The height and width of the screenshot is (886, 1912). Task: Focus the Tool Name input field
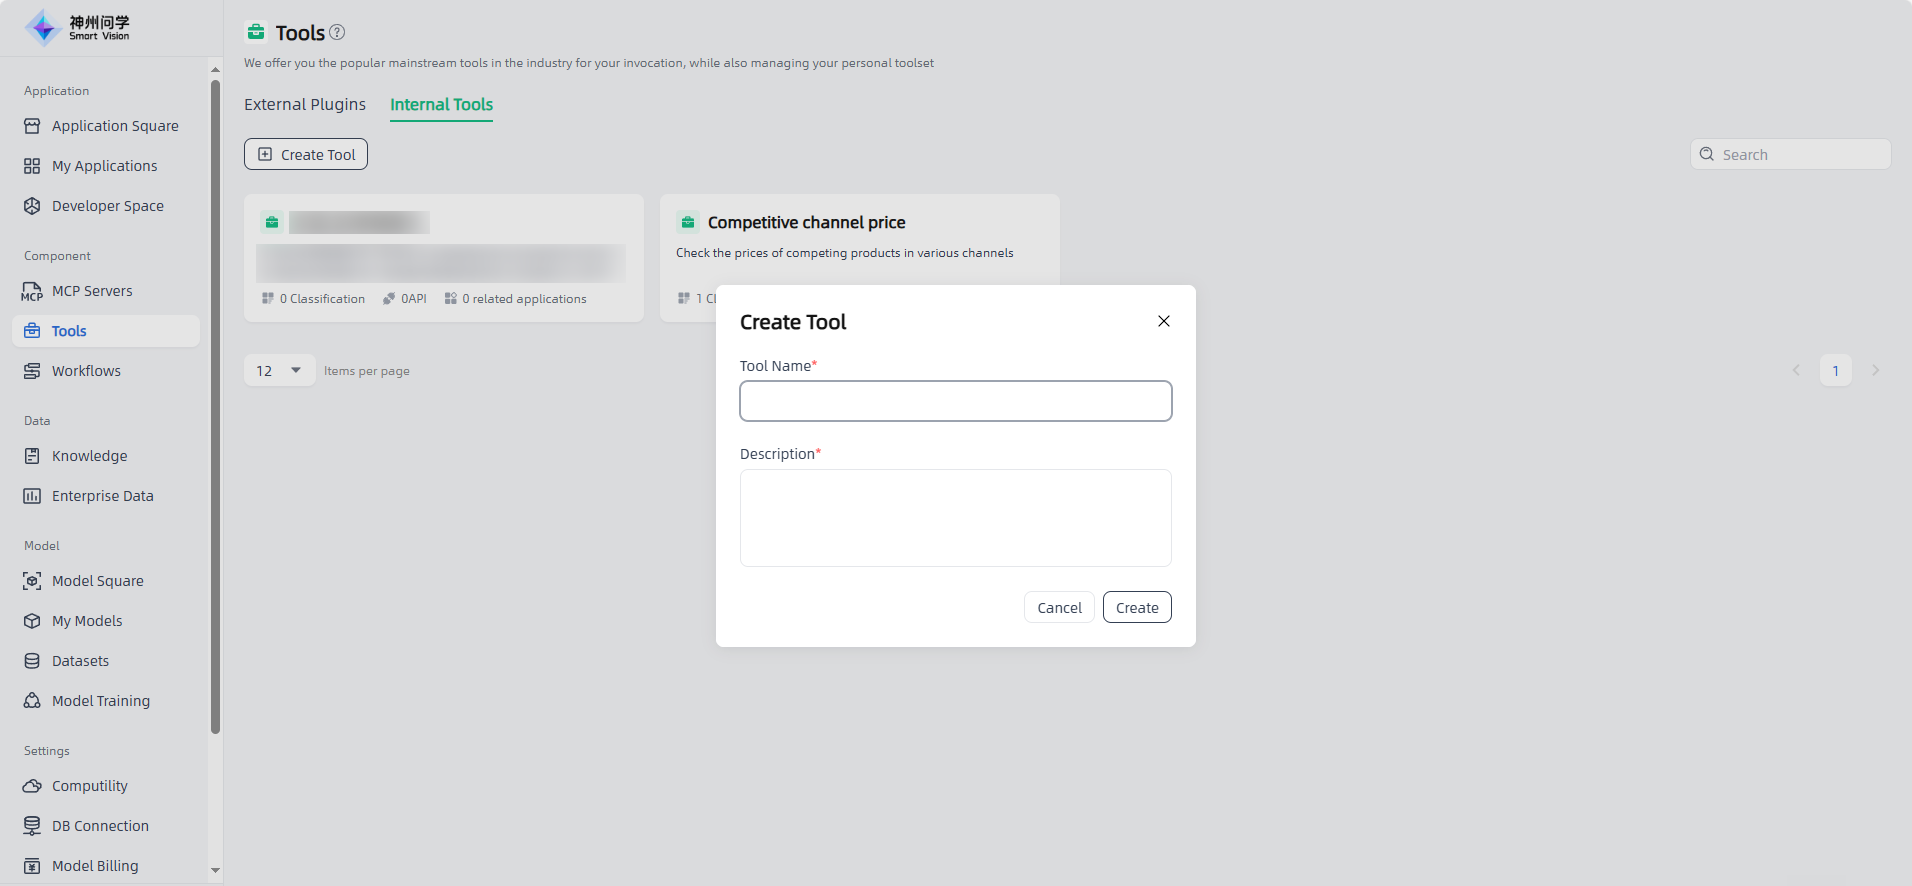(955, 401)
